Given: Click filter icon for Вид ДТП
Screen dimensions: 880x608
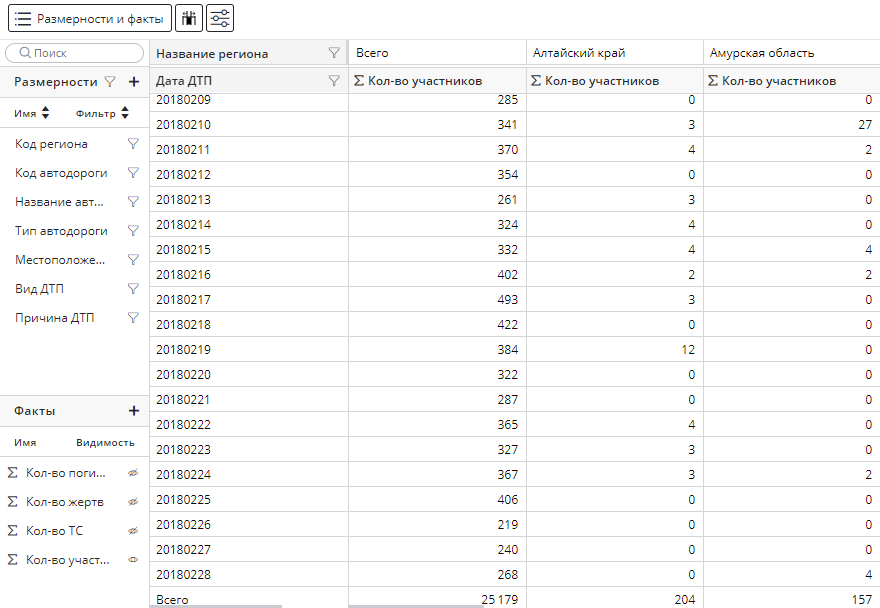Looking at the screenshot, I should coord(133,289).
